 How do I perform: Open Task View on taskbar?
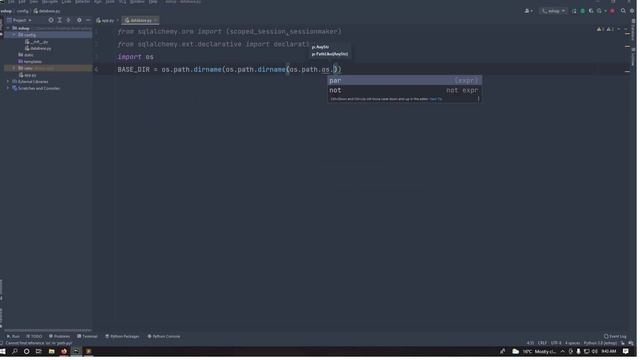pyautogui.click(x=38, y=352)
